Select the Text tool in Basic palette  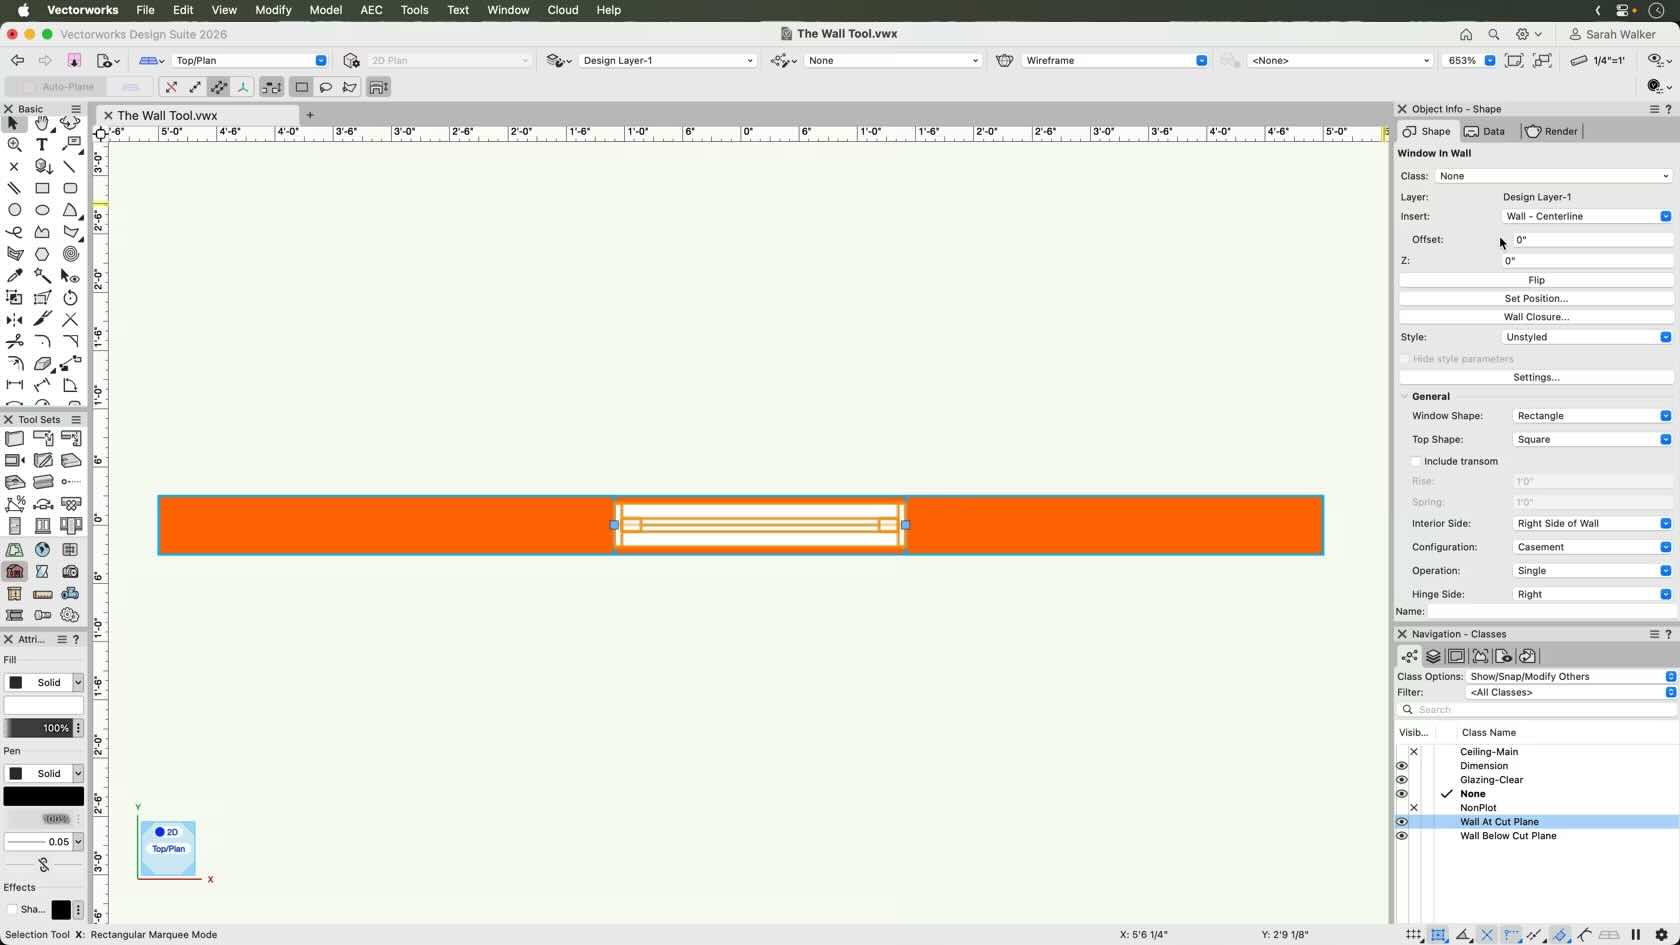pos(42,145)
